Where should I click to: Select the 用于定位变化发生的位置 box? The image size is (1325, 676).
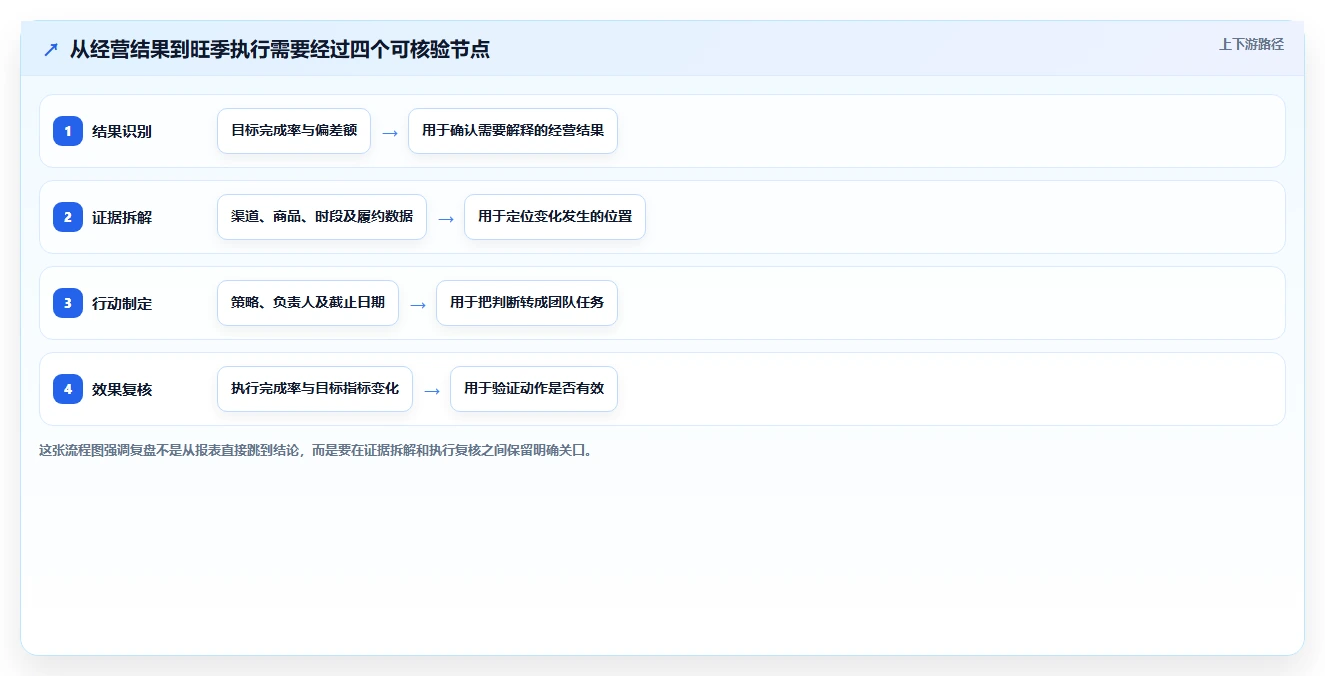coord(555,217)
